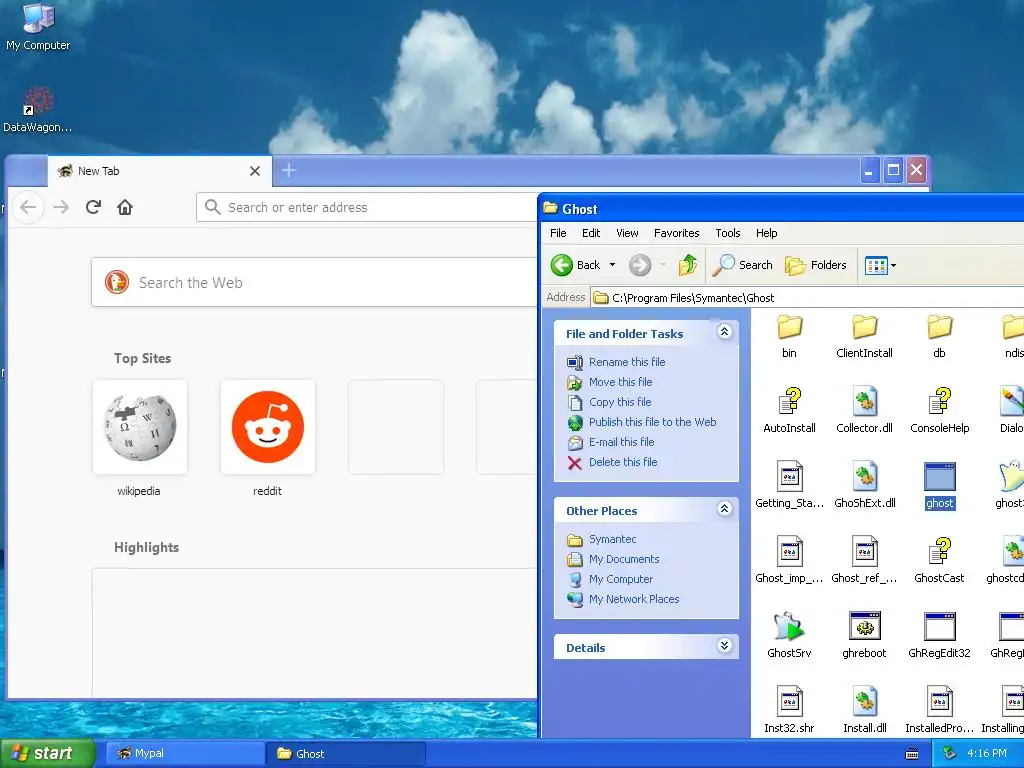Go to My Network Places link
The image size is (1024, 768).
pos(633,600)
